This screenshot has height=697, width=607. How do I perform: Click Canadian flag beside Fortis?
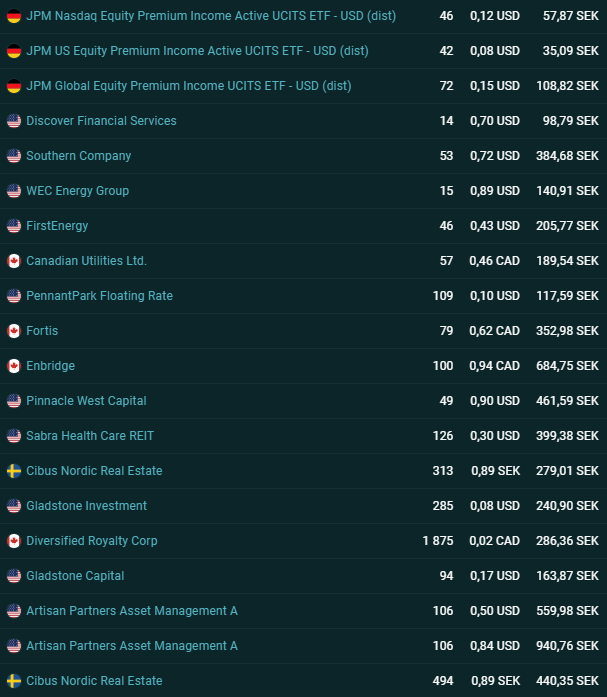14,331
